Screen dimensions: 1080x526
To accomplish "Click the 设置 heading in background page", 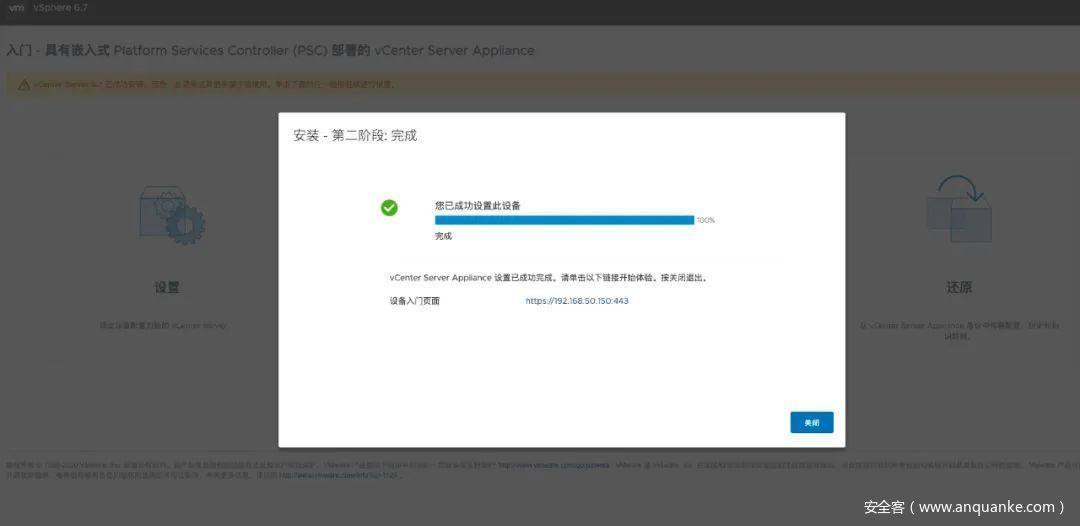I will 167,287.
